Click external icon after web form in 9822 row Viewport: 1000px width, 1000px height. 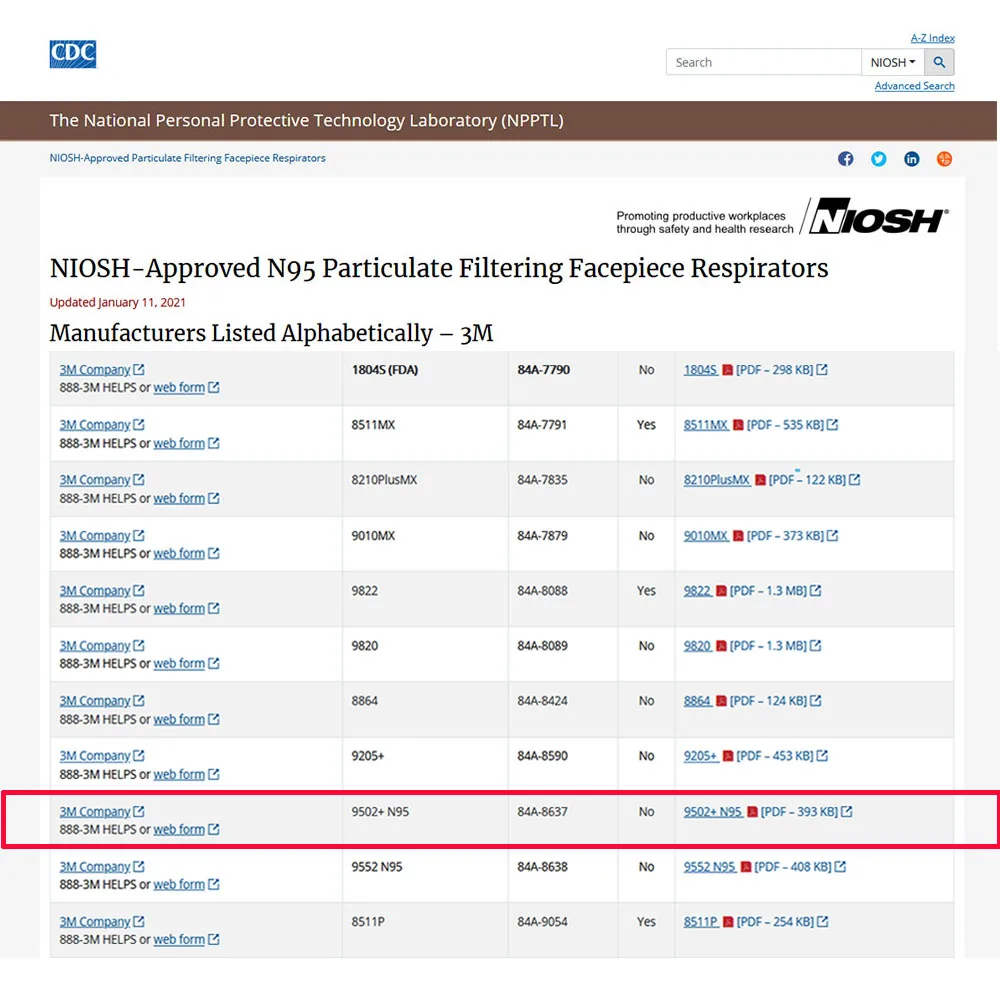(214, 608)
